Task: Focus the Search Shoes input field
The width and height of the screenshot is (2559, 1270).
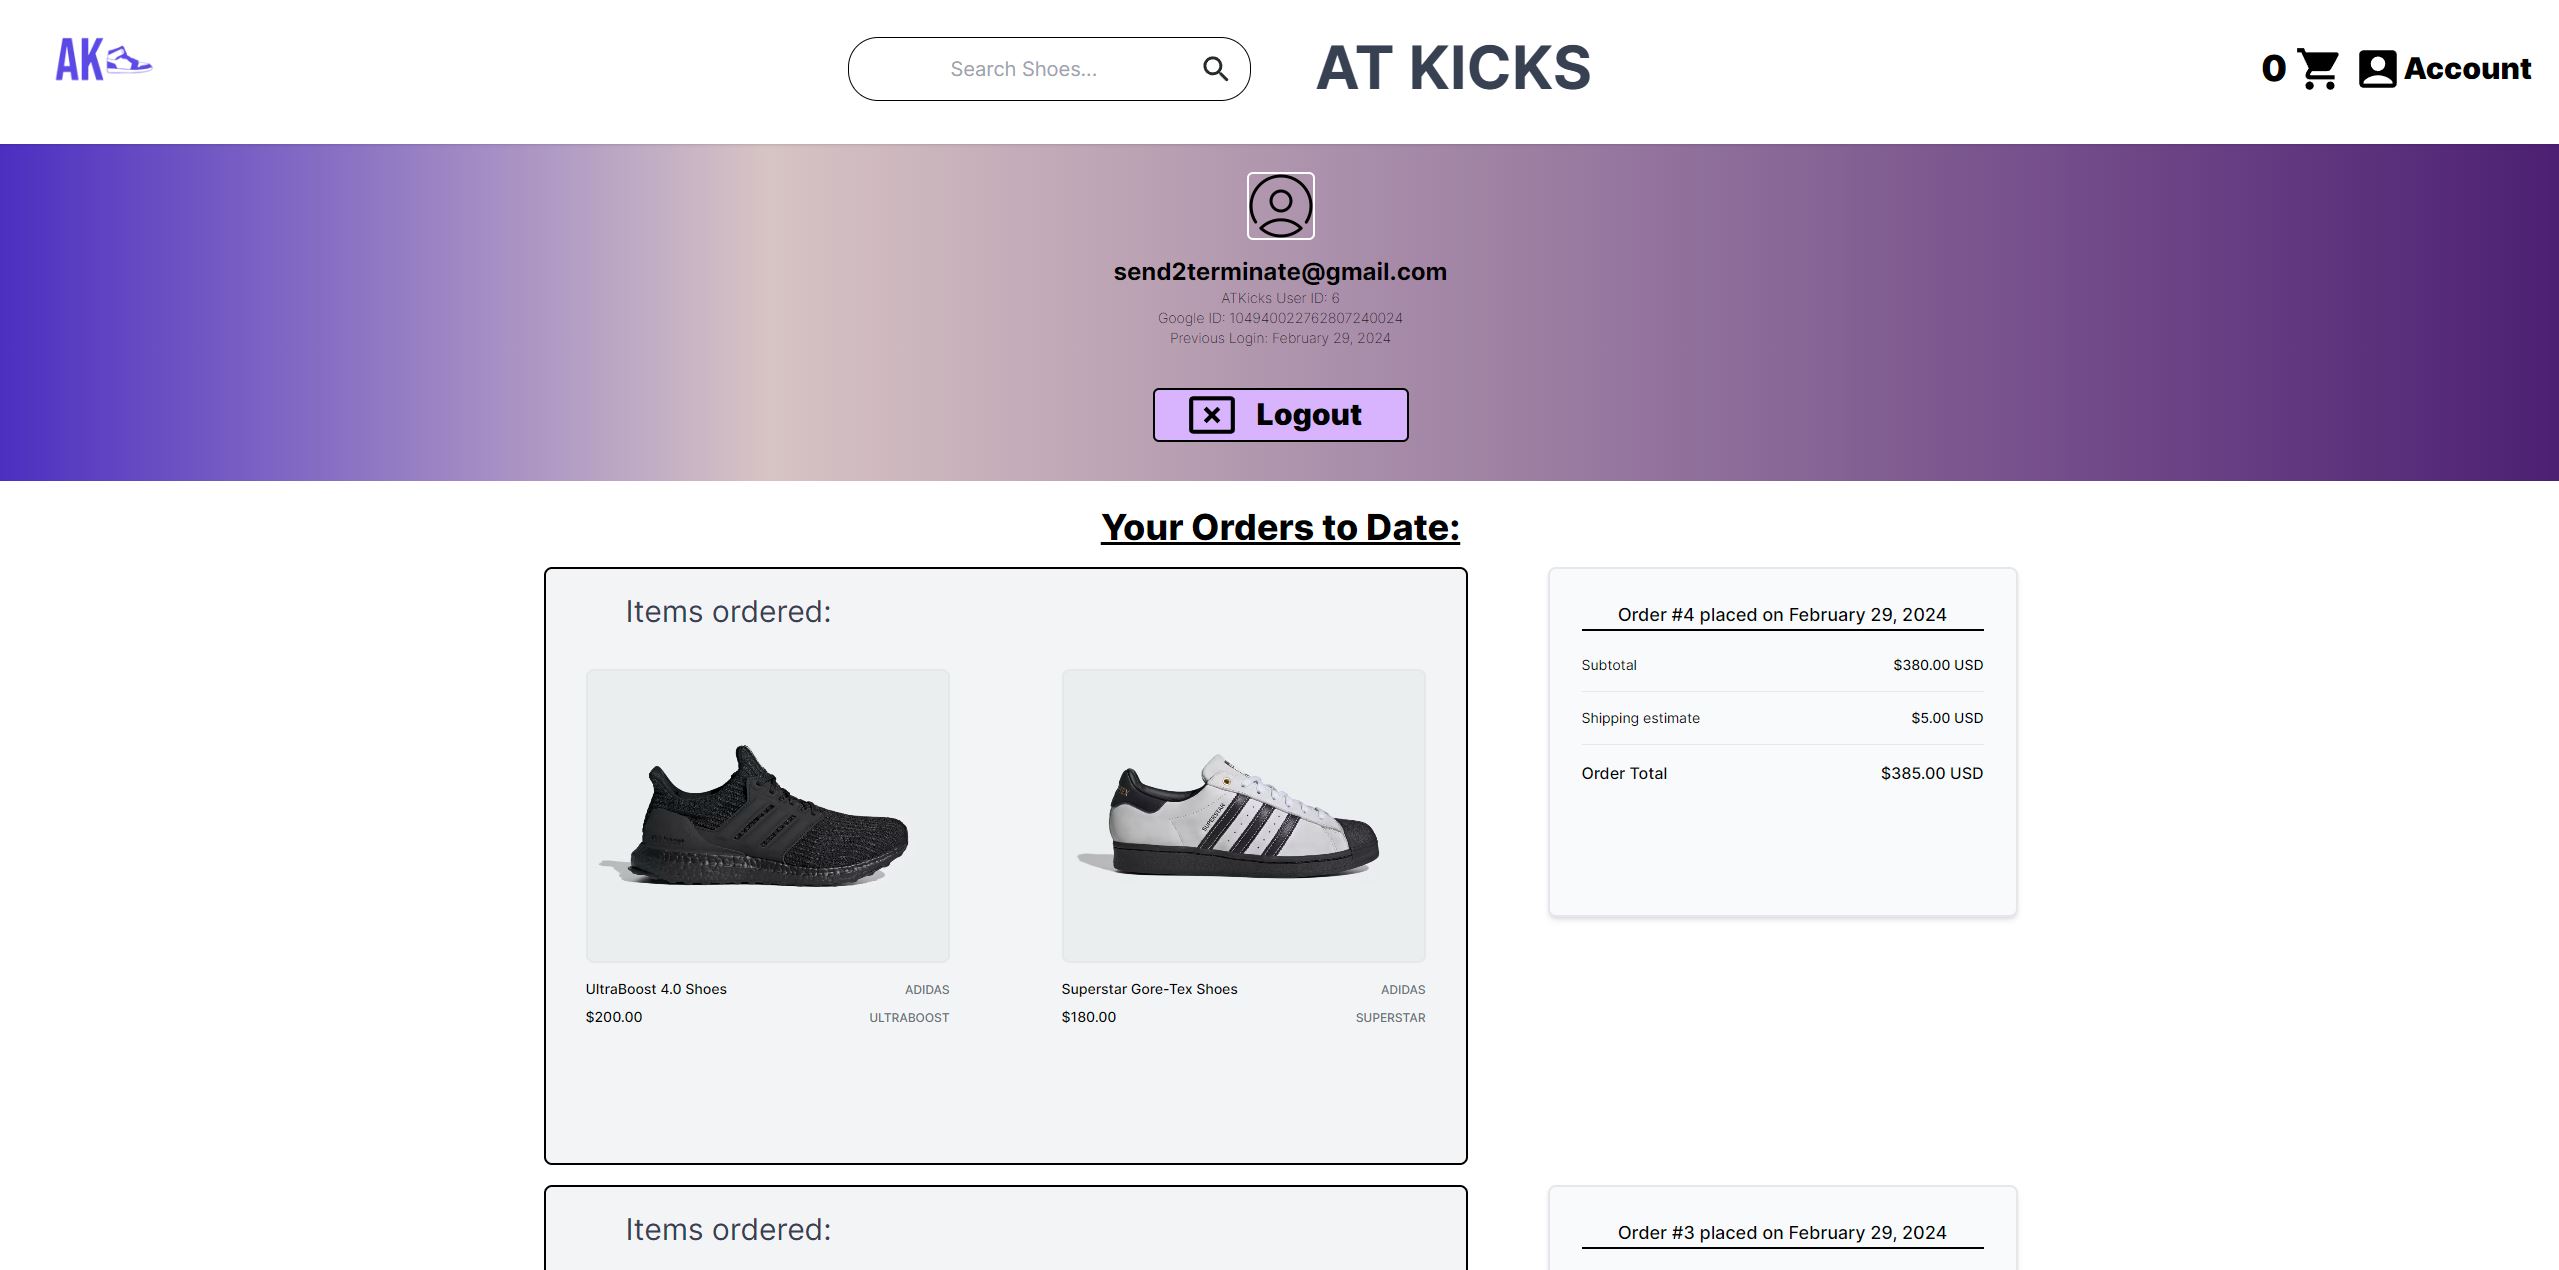Action: 1023,69
